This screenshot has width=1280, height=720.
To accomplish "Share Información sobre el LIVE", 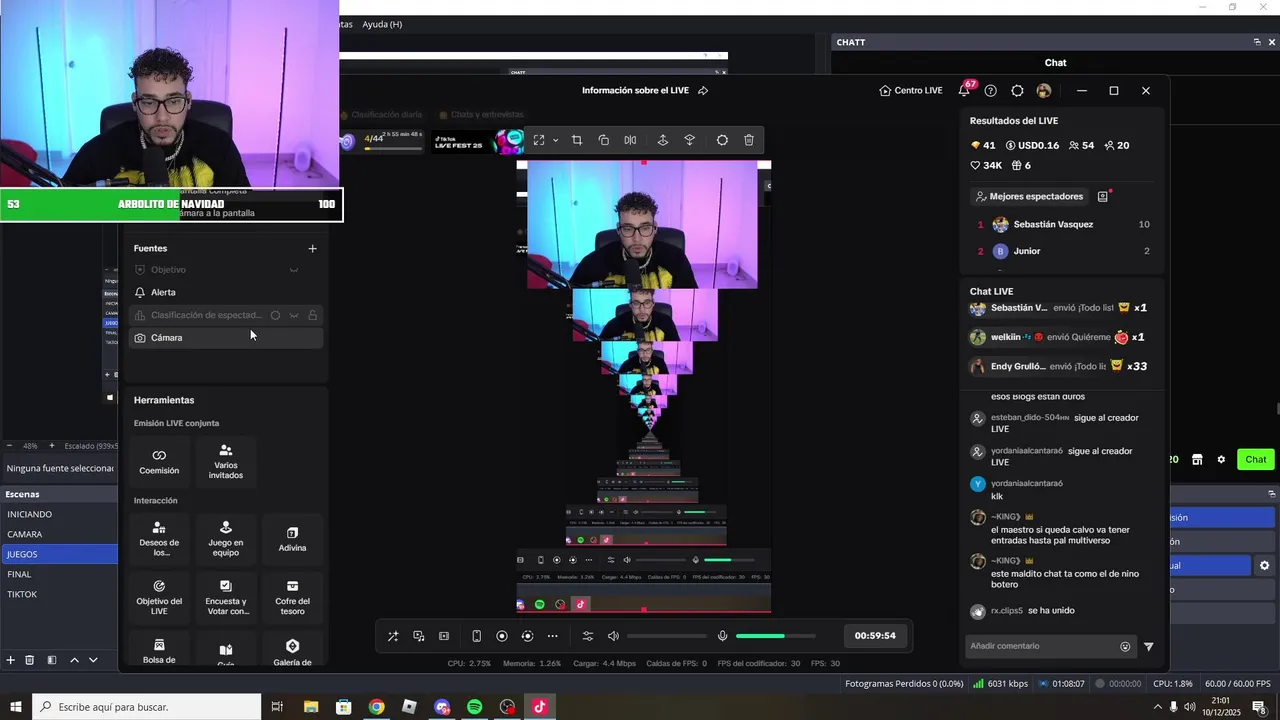I will [703, 90].
